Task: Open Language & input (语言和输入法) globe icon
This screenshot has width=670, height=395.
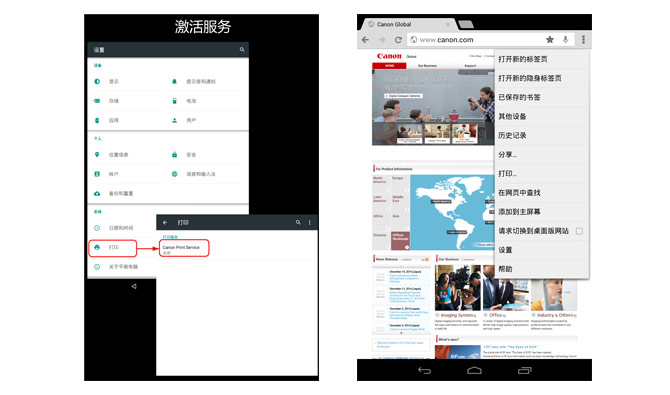Action: 174,174
